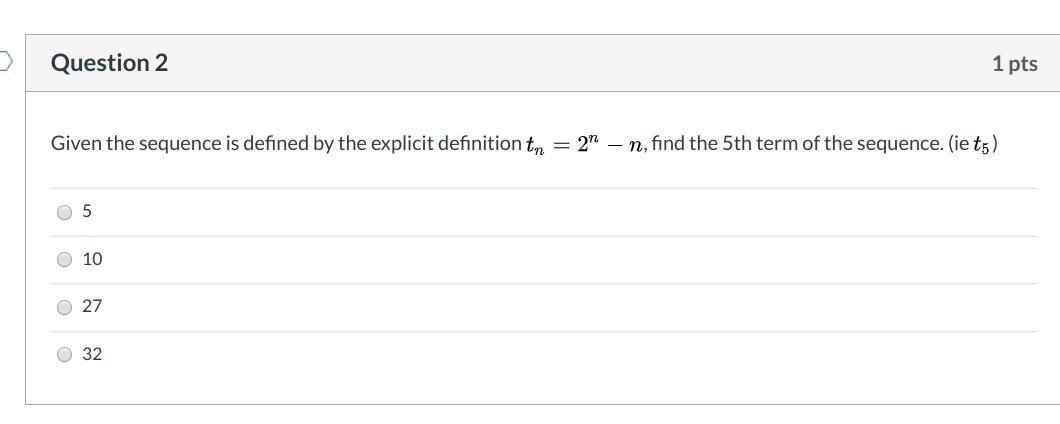Click the answer label text "10"
Viewport: 1060px width, 424px height.
92,259
